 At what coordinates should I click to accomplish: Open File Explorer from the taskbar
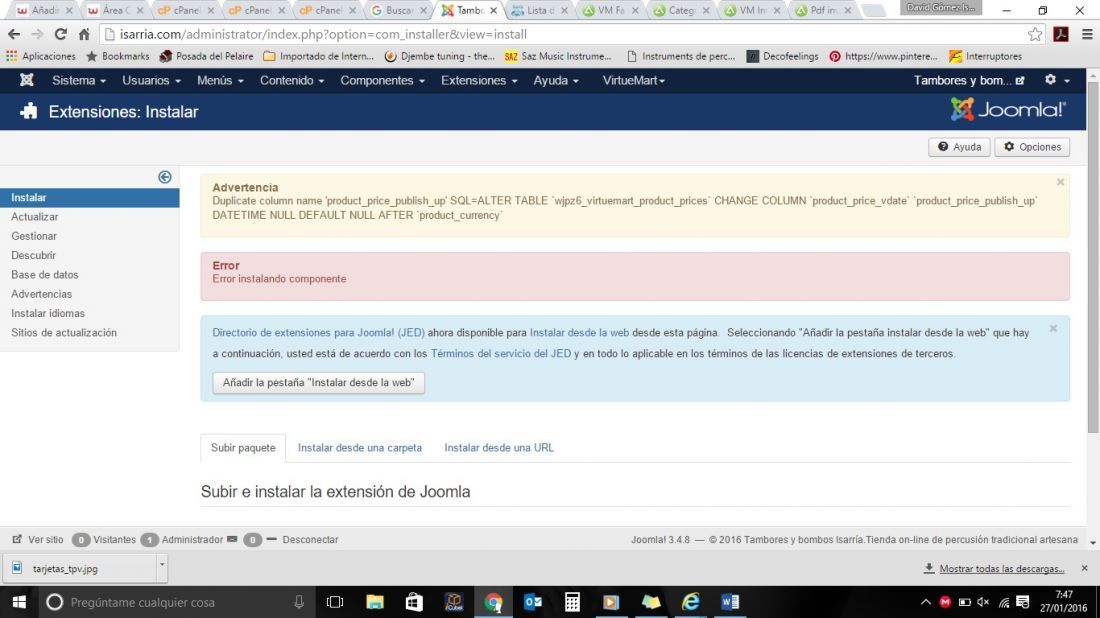[x=375, y=602]
